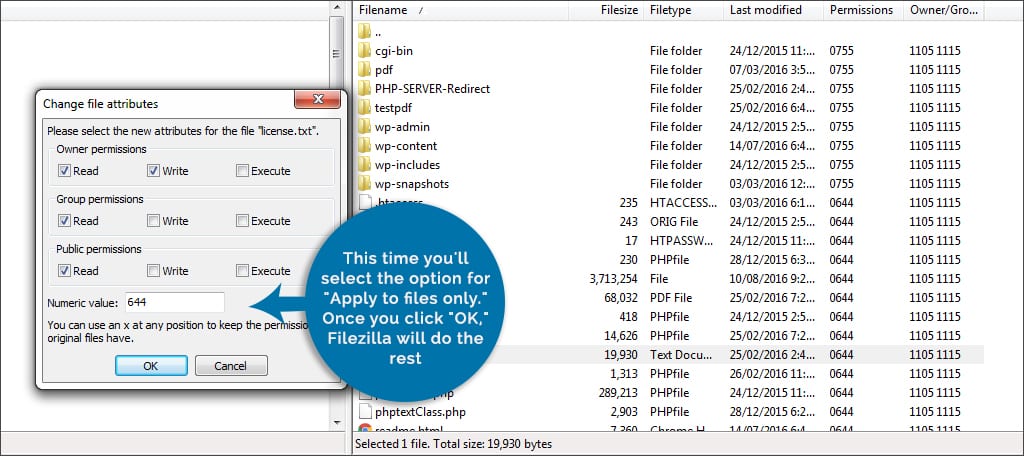Screen dimensions: 1024x456
Task: Click the ORIG File filetype cell
Action: tap(674, 221)
